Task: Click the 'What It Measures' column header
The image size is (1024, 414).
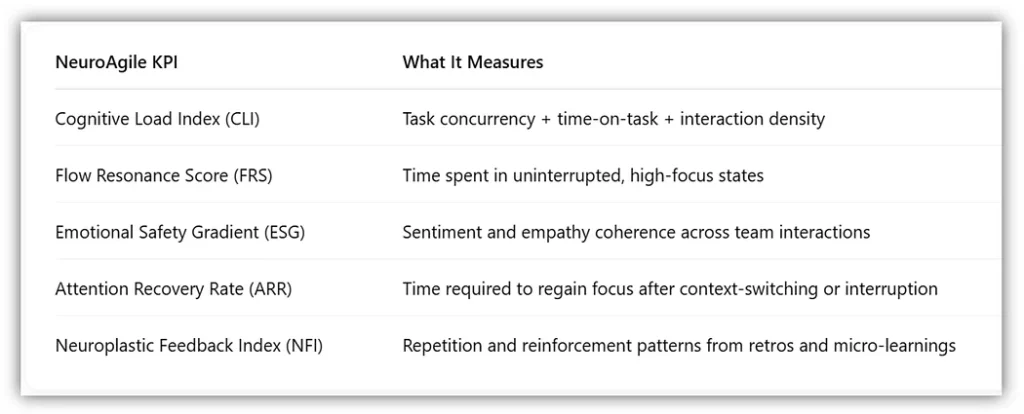Action: coord(472,62)
